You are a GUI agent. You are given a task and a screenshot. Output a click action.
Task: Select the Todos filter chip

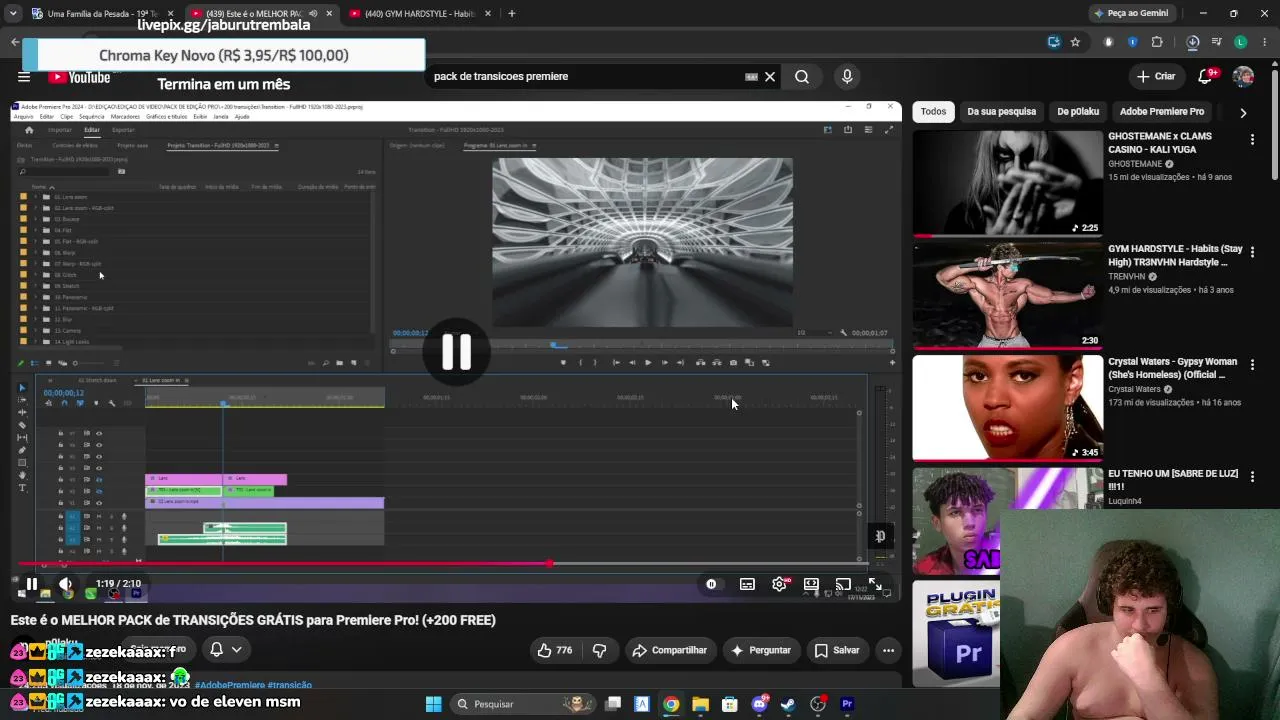point(933,112)
